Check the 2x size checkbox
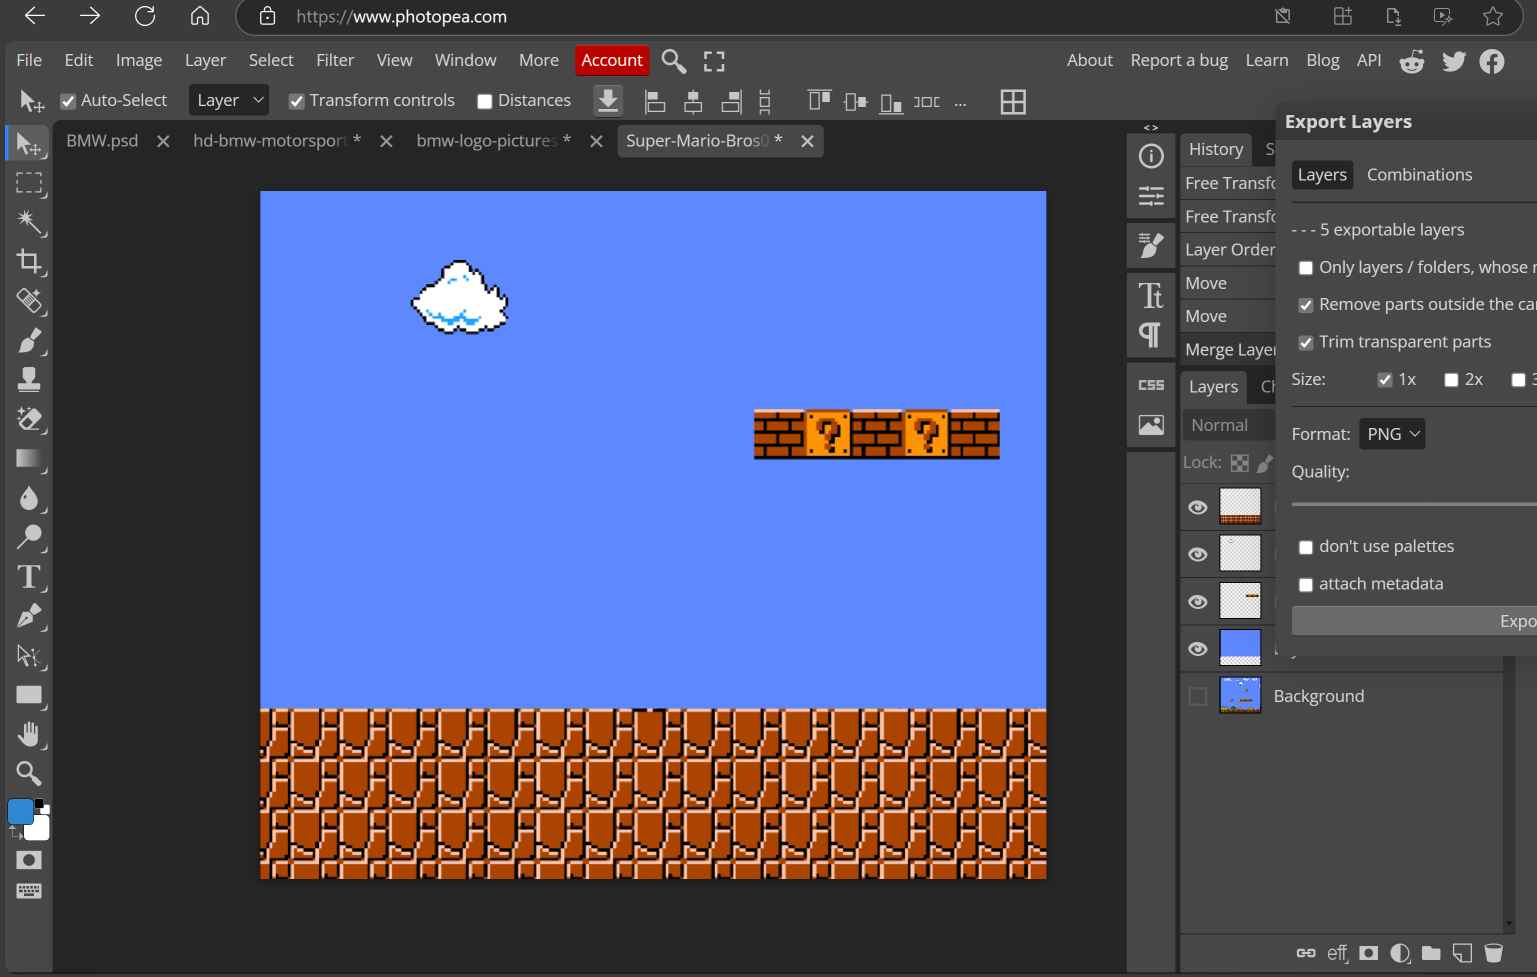Viewport: 1537px width, 977px height. pos(1451,380)
